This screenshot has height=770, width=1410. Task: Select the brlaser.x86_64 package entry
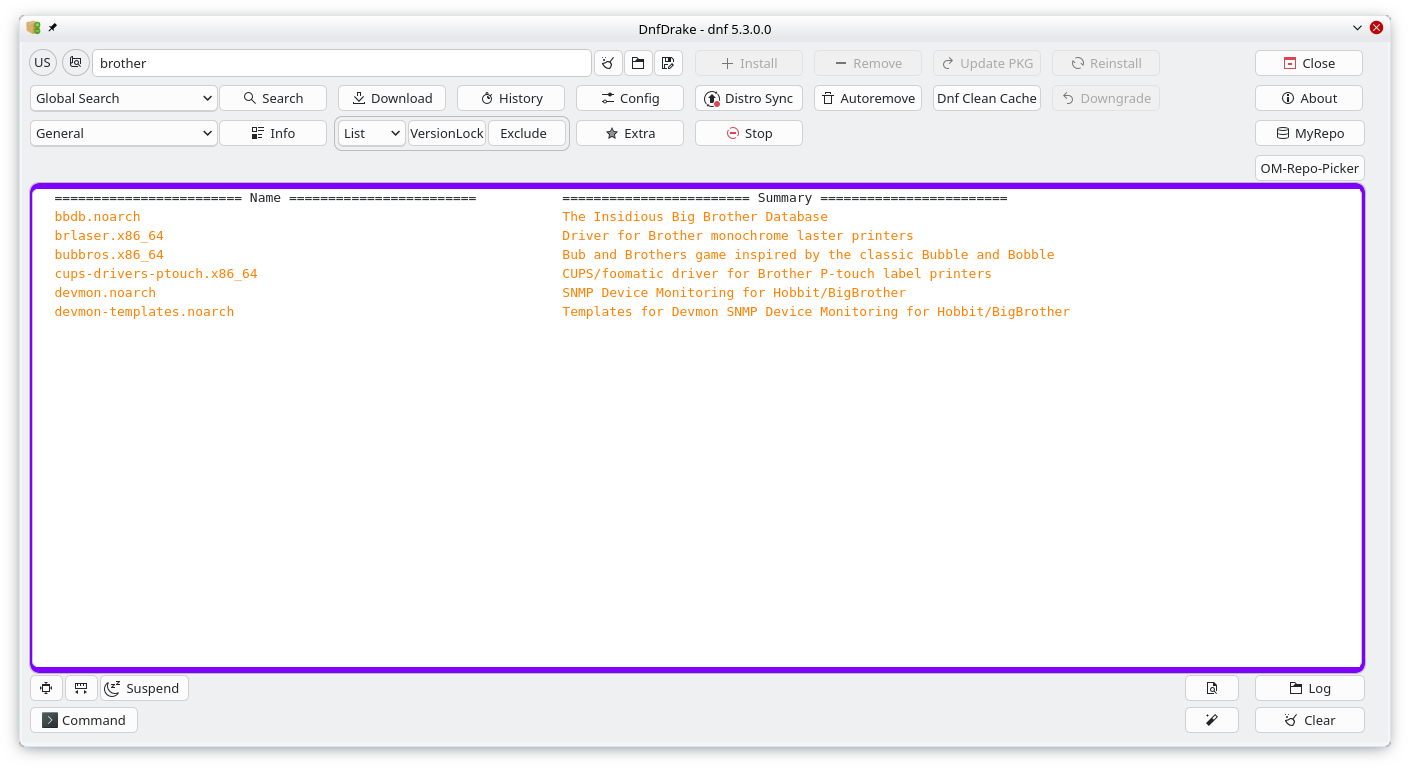pos(109,236)
